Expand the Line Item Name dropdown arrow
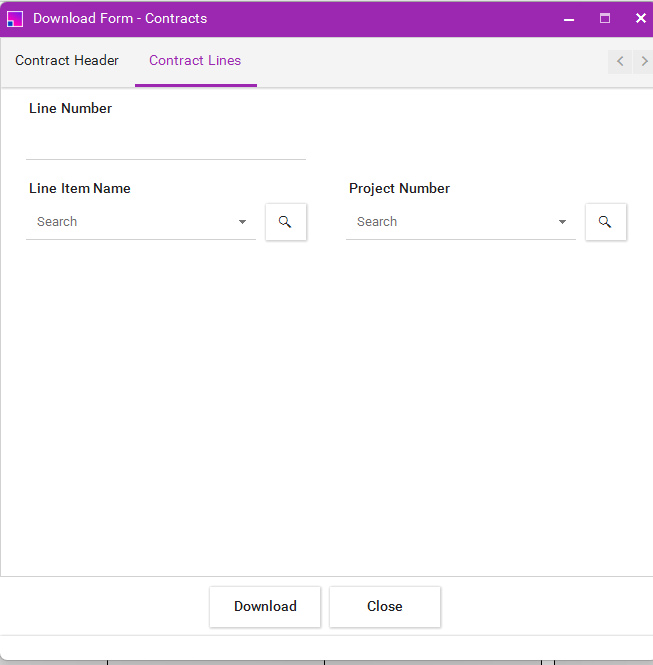The image size is (653, 665). pos(242,222)
